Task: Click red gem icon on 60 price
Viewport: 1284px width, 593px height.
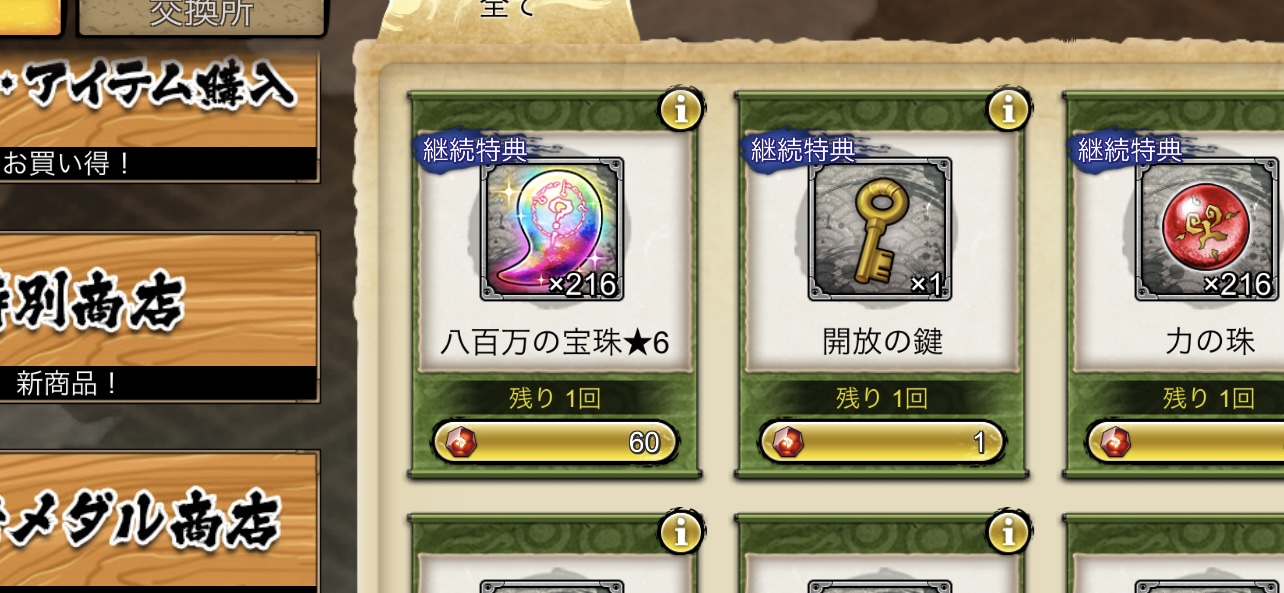Action: pos(461,442)
